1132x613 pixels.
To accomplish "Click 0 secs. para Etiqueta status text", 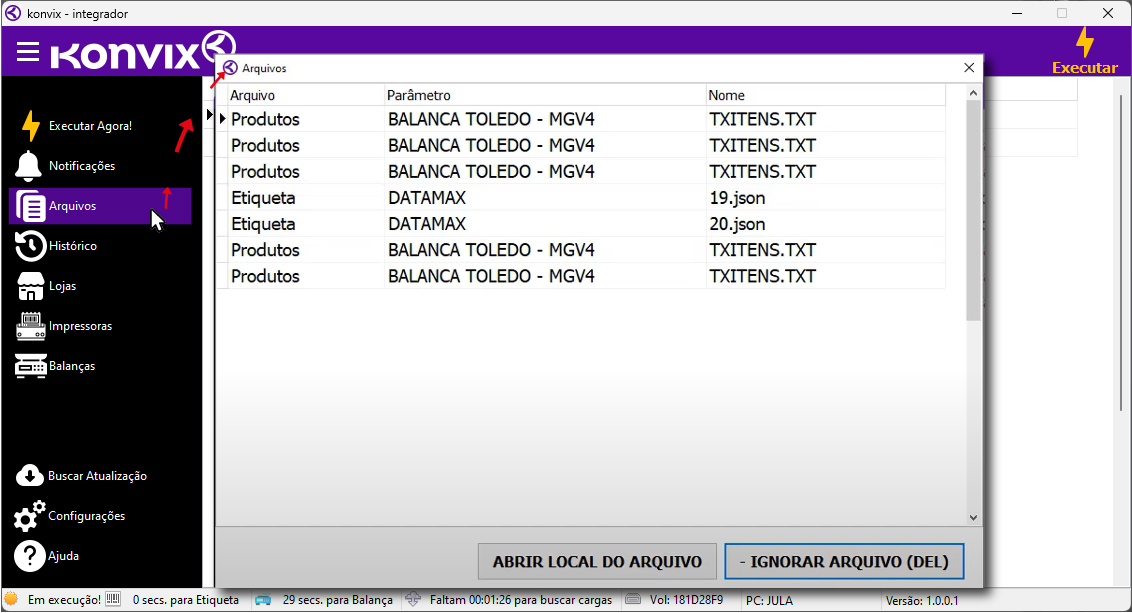I will pos(186,600).
